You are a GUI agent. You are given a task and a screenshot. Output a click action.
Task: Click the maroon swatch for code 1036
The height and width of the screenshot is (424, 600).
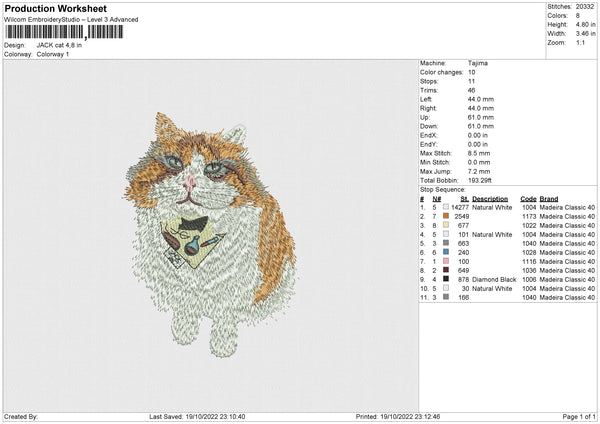[446, 270]
